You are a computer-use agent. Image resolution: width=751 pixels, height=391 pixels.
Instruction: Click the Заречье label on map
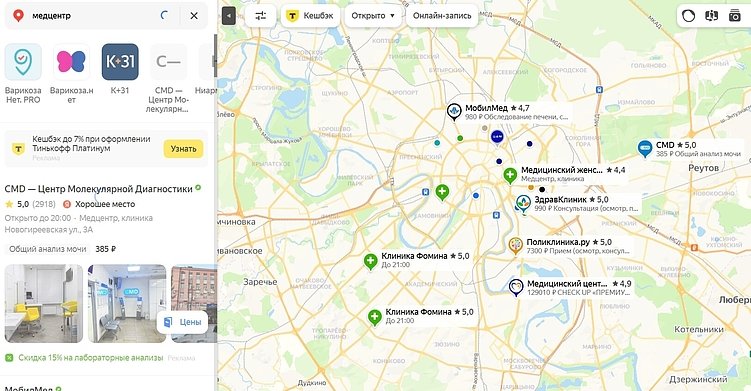tap(260, 282)
